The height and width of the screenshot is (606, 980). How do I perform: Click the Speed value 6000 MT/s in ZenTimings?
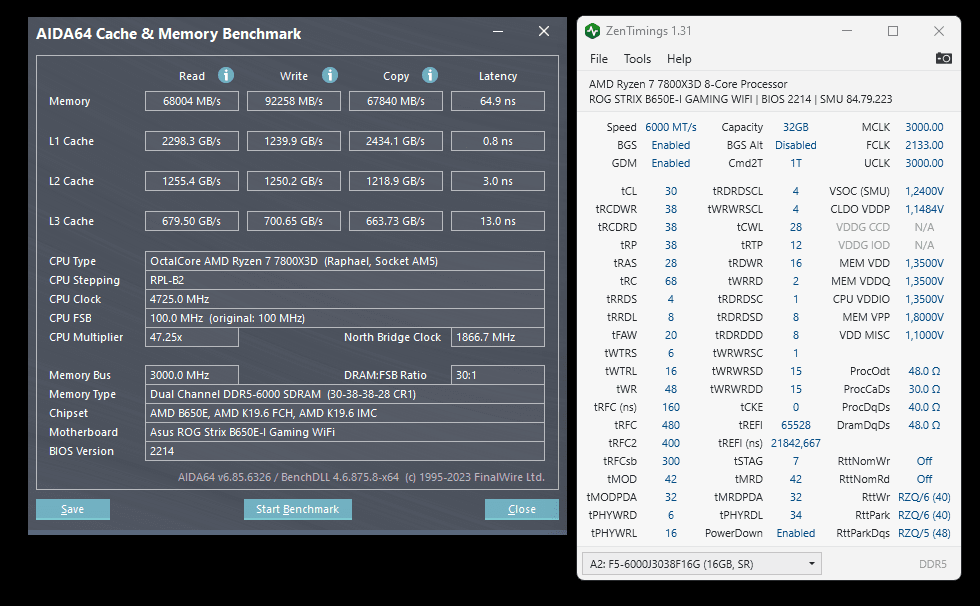pos(671,127)
